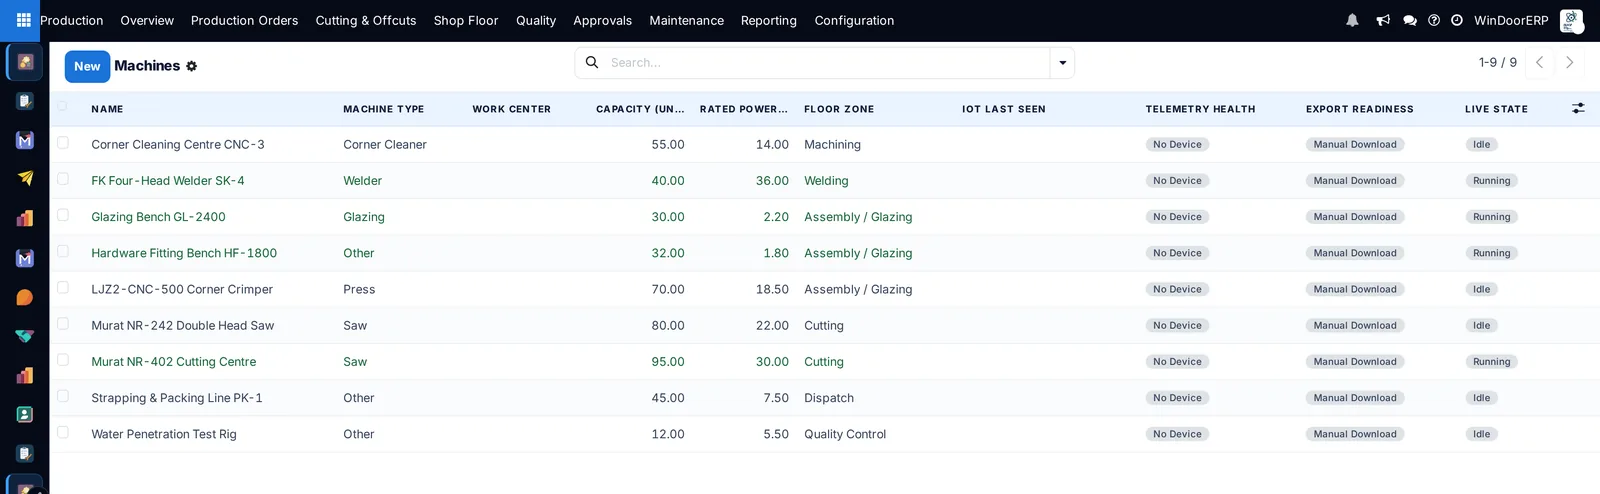This screenshot has height=494, width=1600.
Task: Sort by the Rated Power column header
Action: [744, 109]
